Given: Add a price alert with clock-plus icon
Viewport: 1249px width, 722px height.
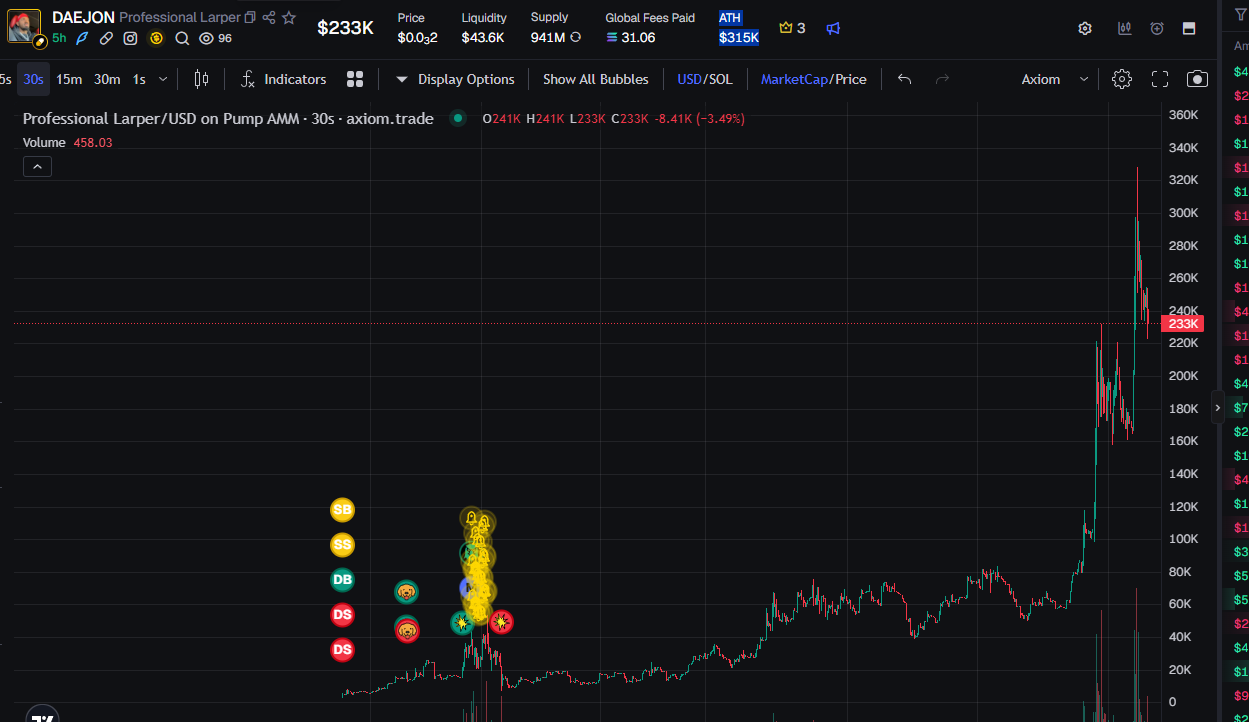Looking at the screenshot, I should [1157, 28].
